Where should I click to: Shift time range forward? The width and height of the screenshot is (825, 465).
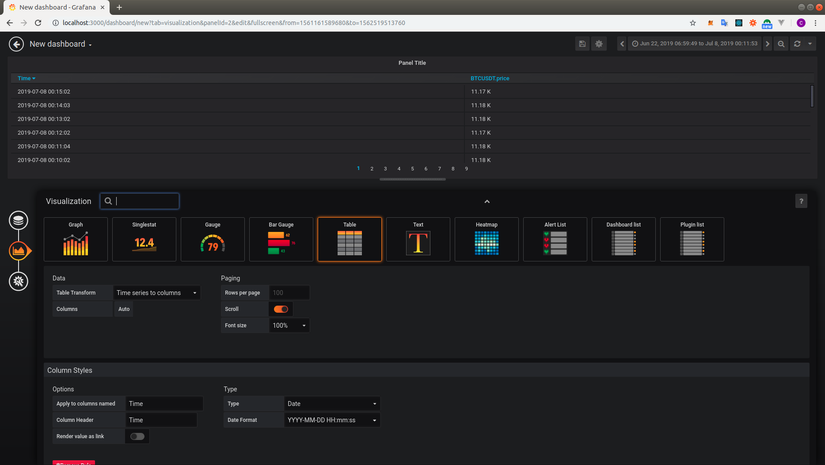tap(767, 44)
